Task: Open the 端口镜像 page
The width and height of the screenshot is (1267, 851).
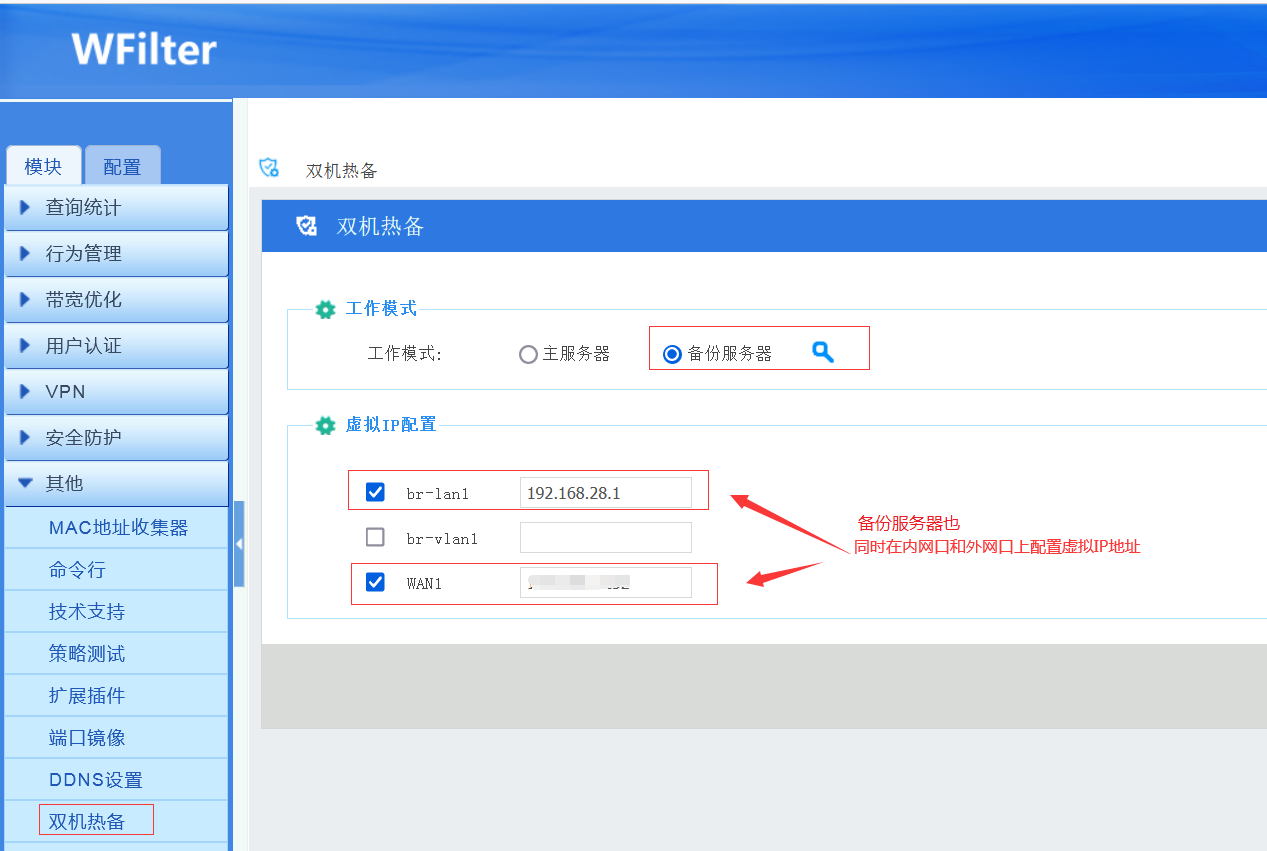Action: tap(87, 738)
